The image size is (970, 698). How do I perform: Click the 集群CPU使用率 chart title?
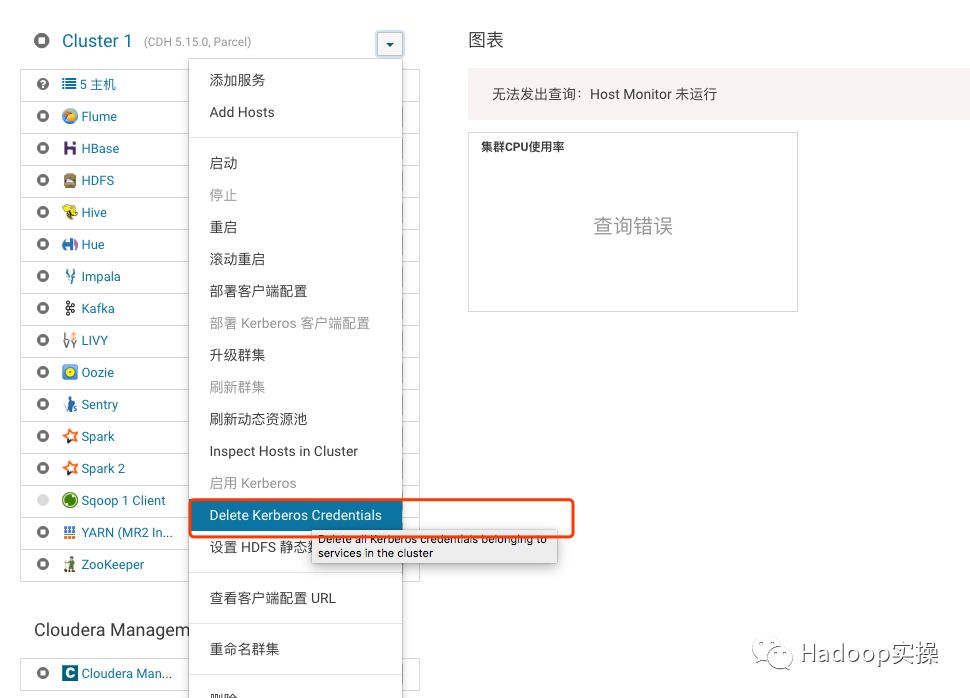[523, 147]
